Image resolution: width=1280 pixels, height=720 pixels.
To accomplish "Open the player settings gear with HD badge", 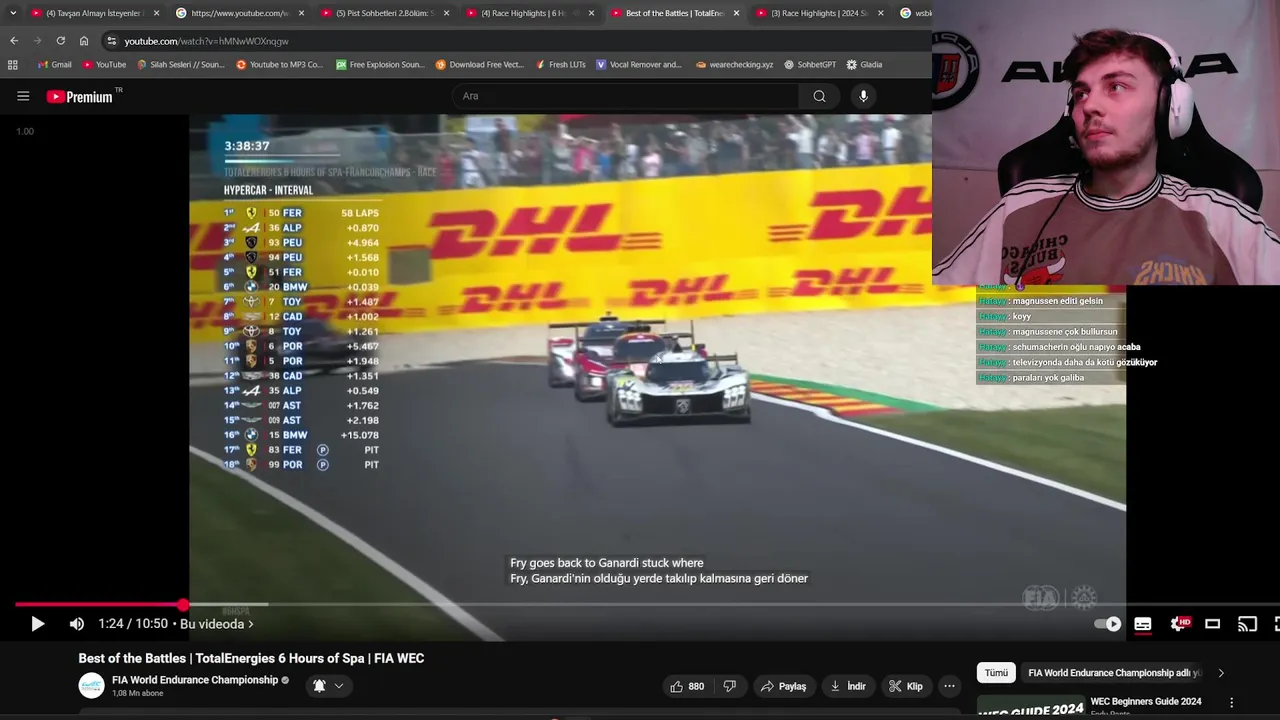I will 1178,624.
